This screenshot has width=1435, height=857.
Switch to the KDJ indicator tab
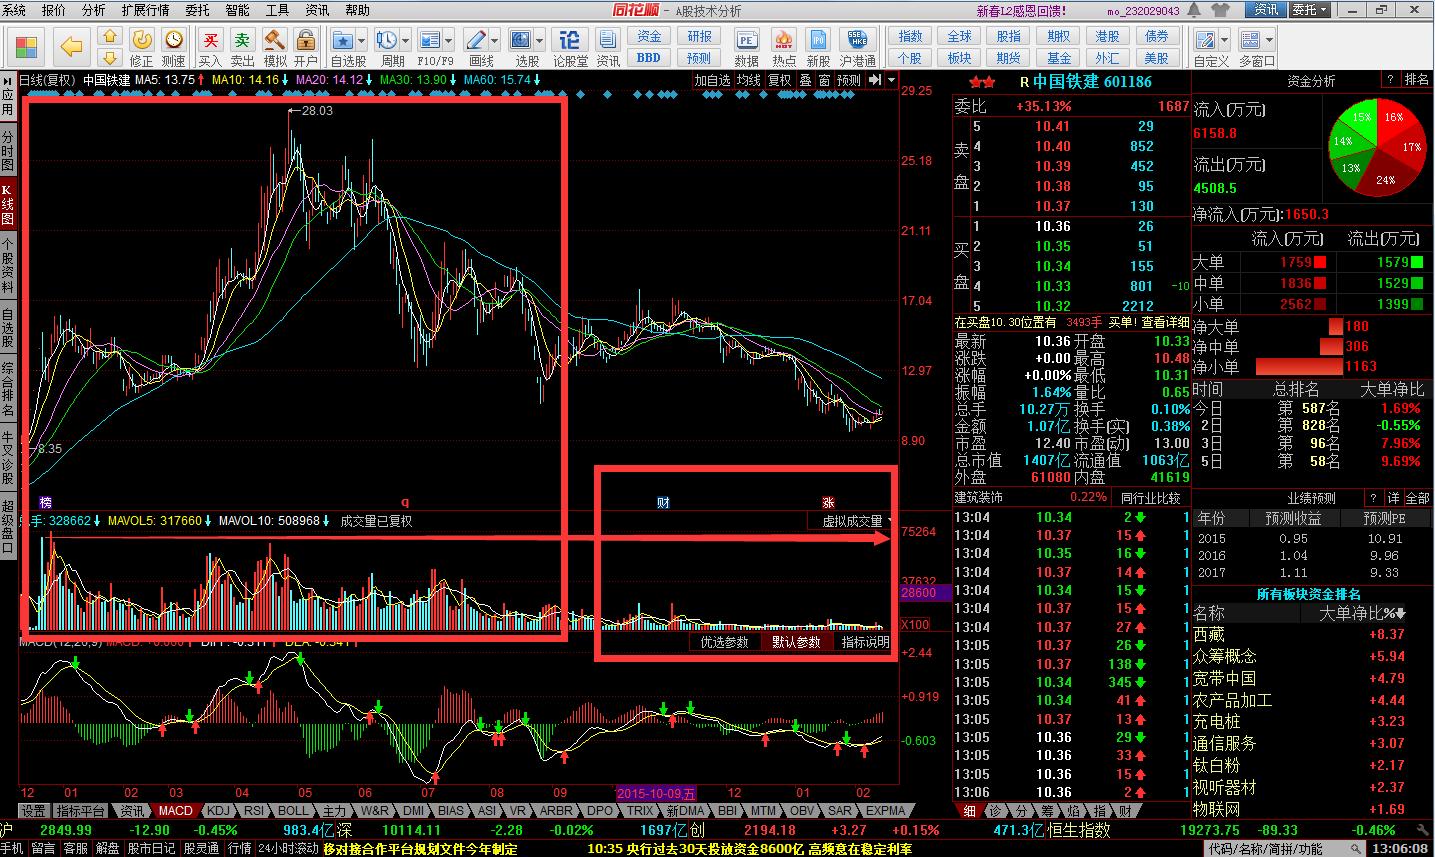click(x=218, y=811)
